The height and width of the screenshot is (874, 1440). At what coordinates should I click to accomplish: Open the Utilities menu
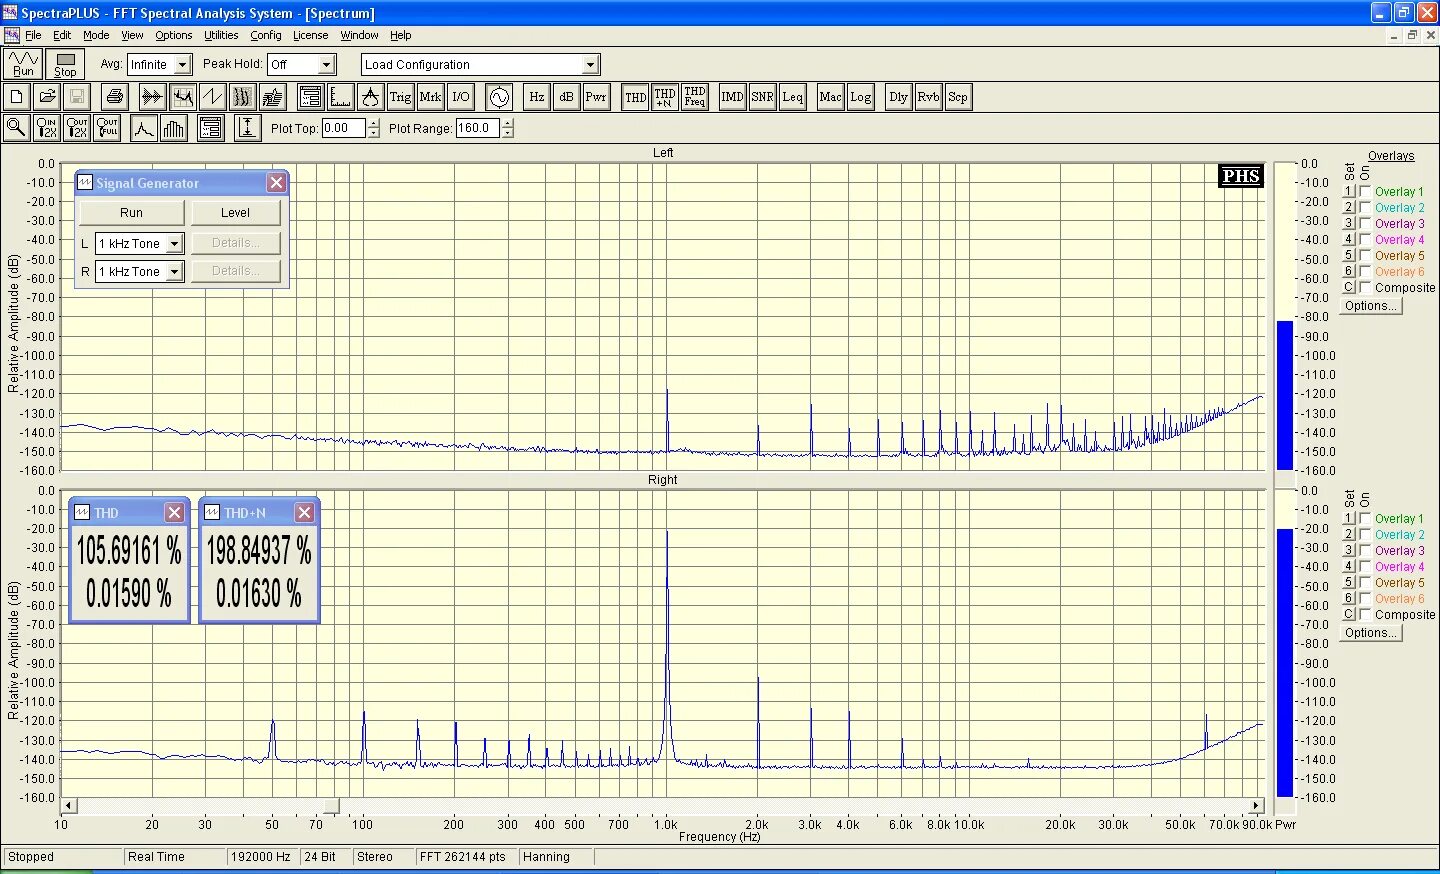point(221,35)
